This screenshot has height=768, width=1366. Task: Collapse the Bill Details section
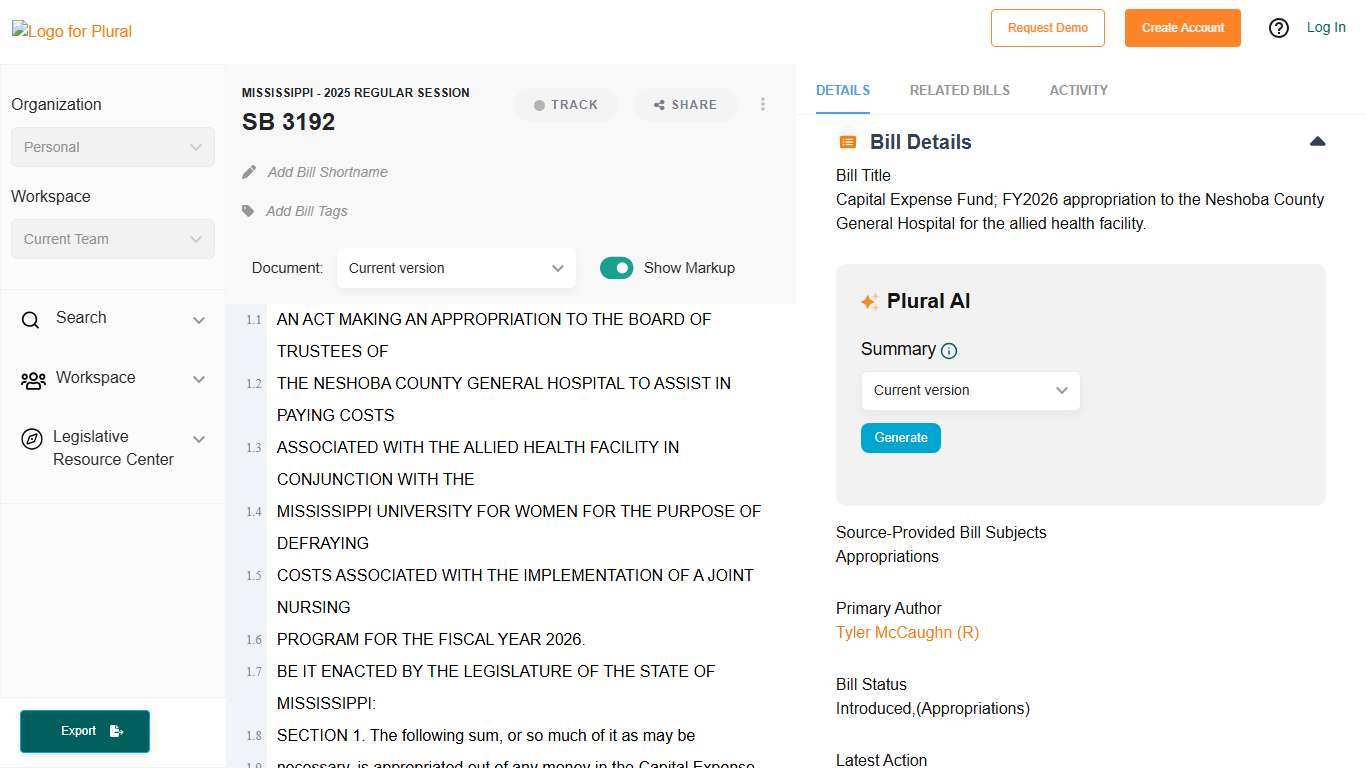(x=1317, y=142)
